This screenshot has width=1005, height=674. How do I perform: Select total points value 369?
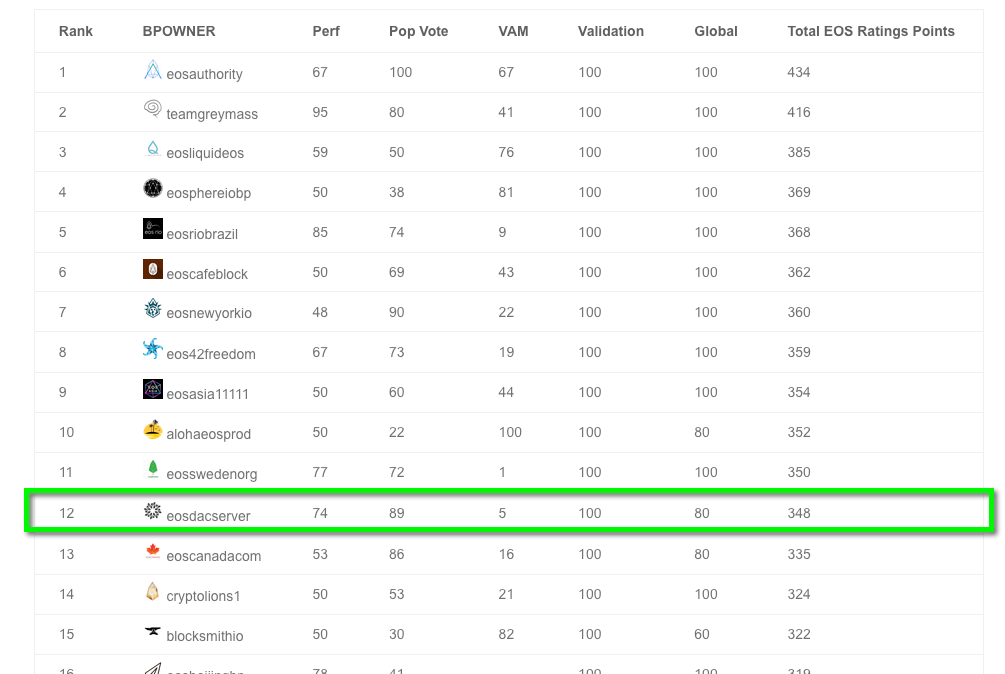799,192
